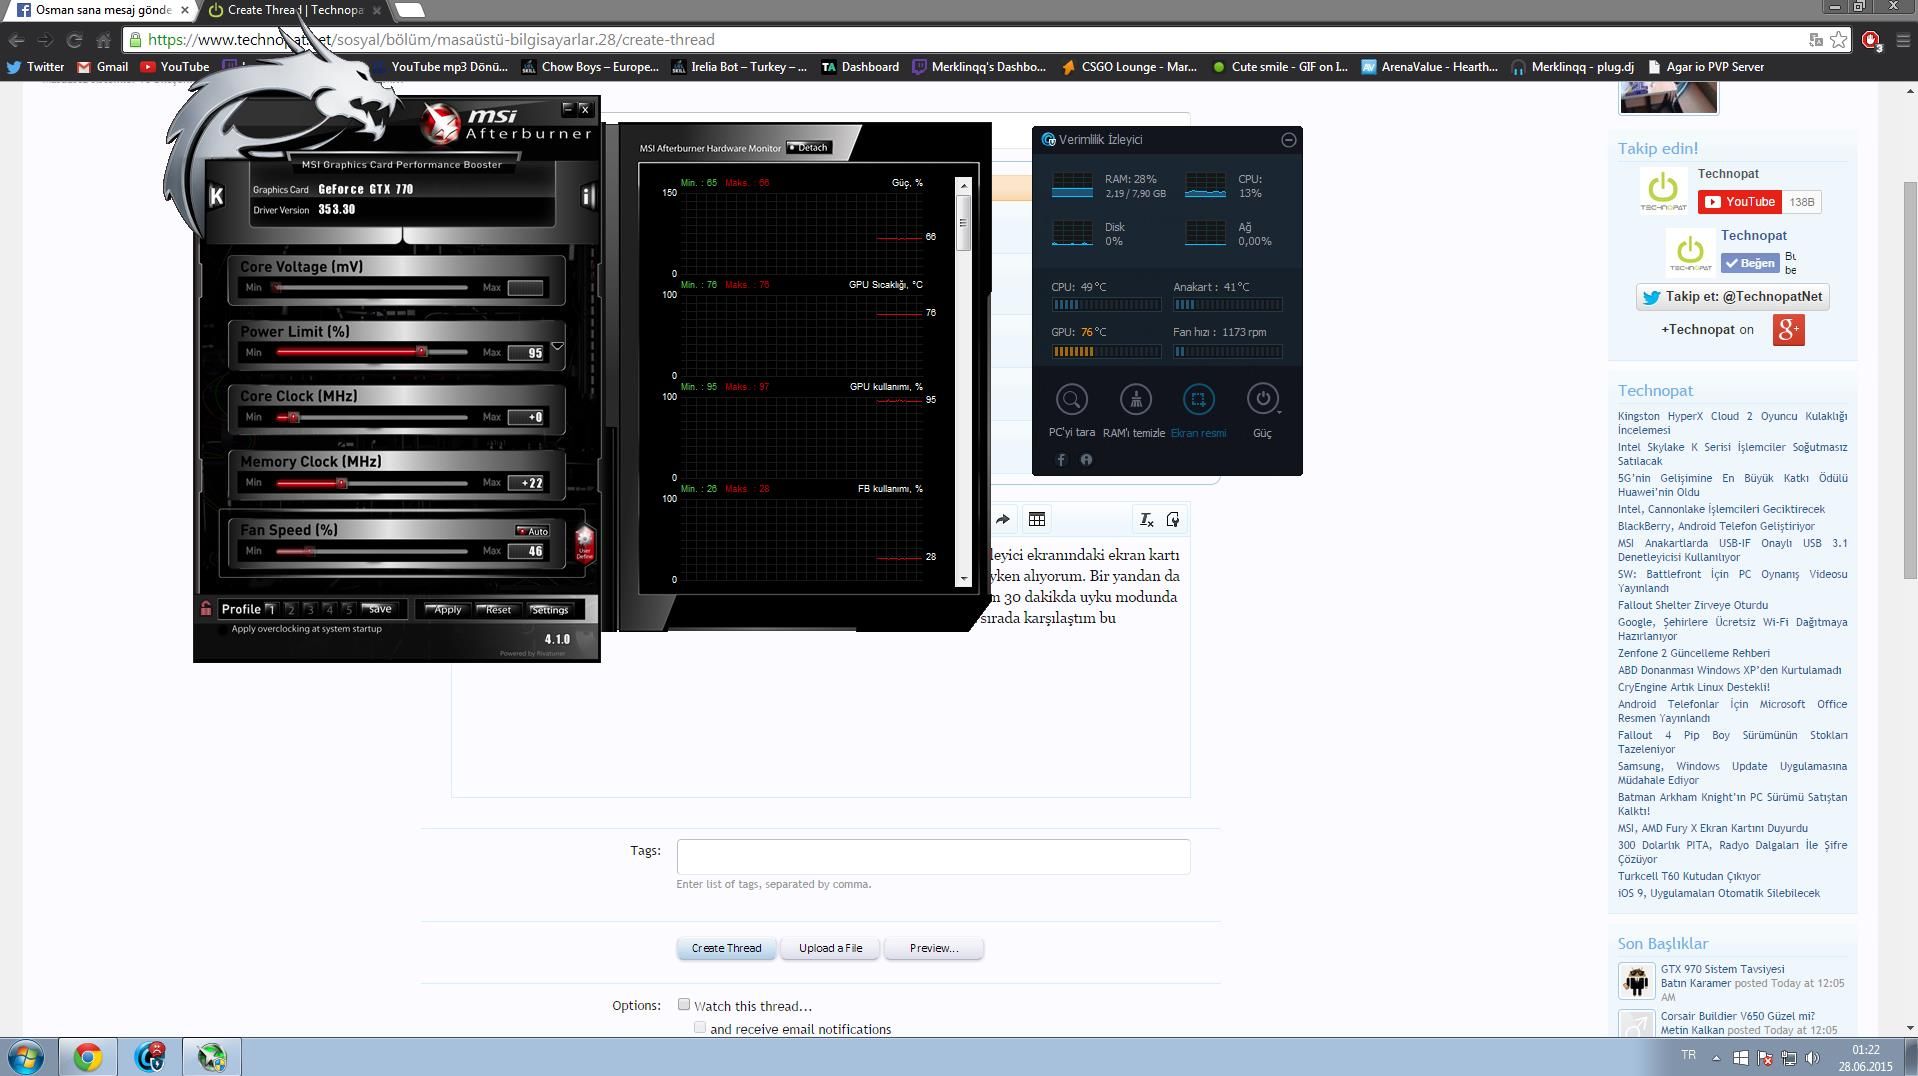Screen dimensions: 1918x1076
Task: Click the user-defined fan curve icon
Action: click(585, 543)
